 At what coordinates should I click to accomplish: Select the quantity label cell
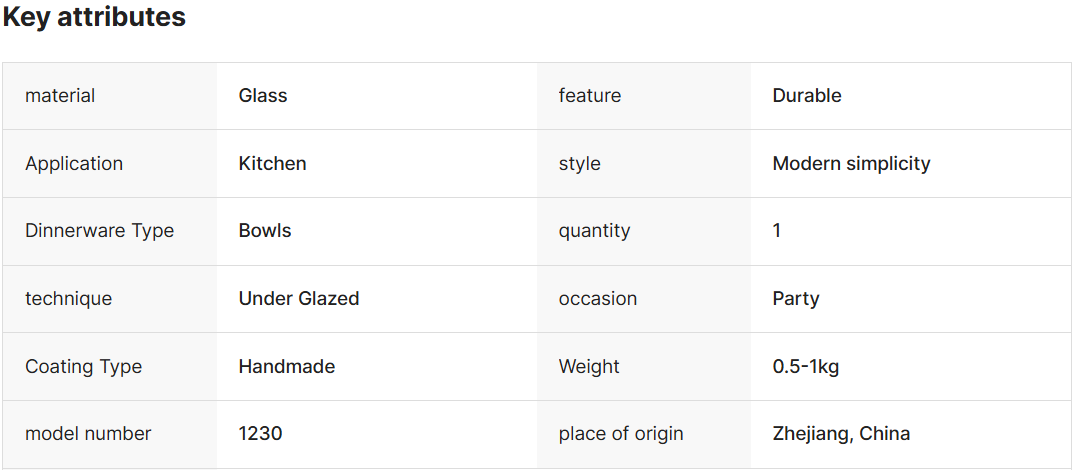click(x=594, y=231)
